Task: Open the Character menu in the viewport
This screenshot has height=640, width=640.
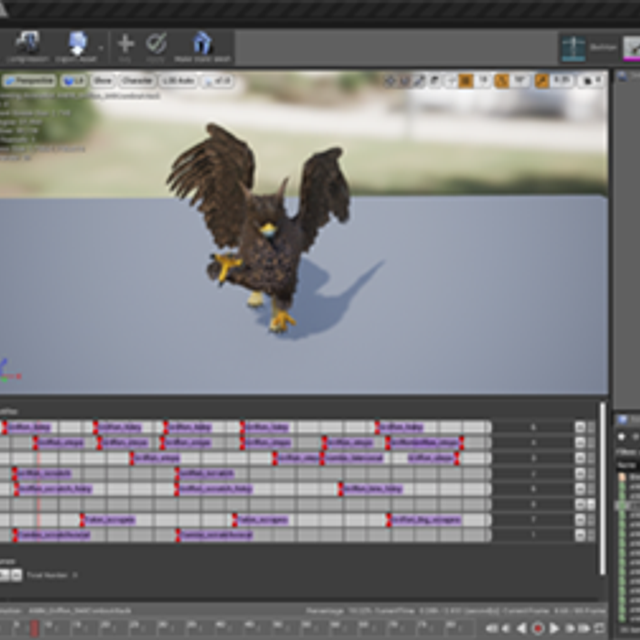Action: tap(137, 81)
